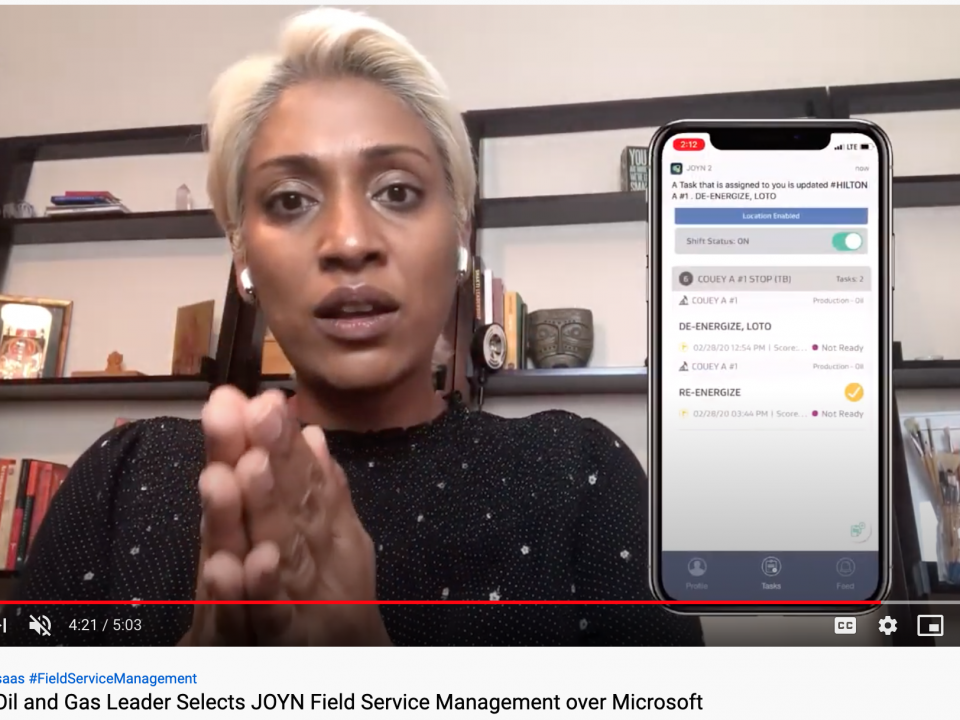Open the DE-ENERGIZE, LOTO task
This screenshot has width=960, height=720.
coord(725,326)
